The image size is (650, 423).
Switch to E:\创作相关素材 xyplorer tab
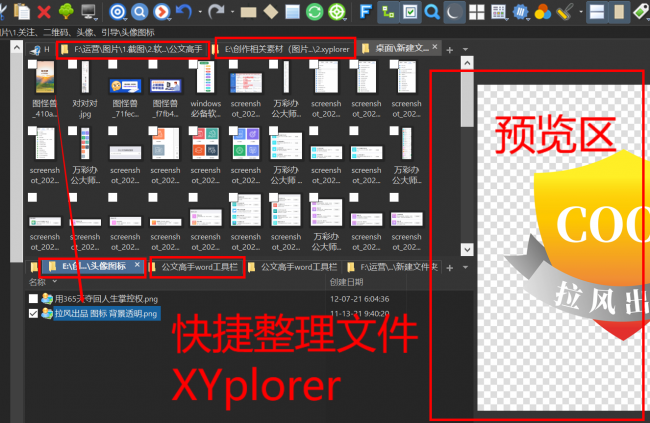286,49
